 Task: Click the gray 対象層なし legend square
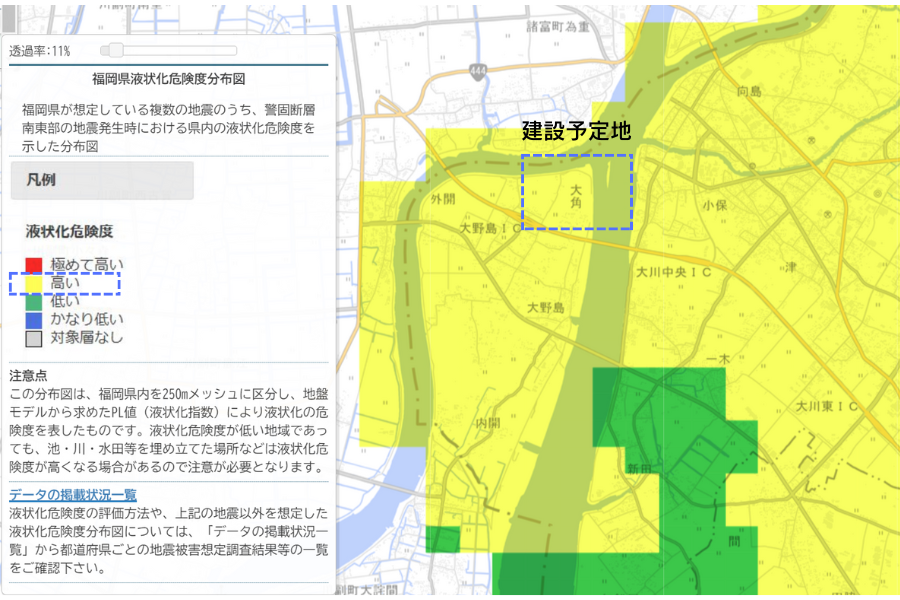tap(34, 338)
